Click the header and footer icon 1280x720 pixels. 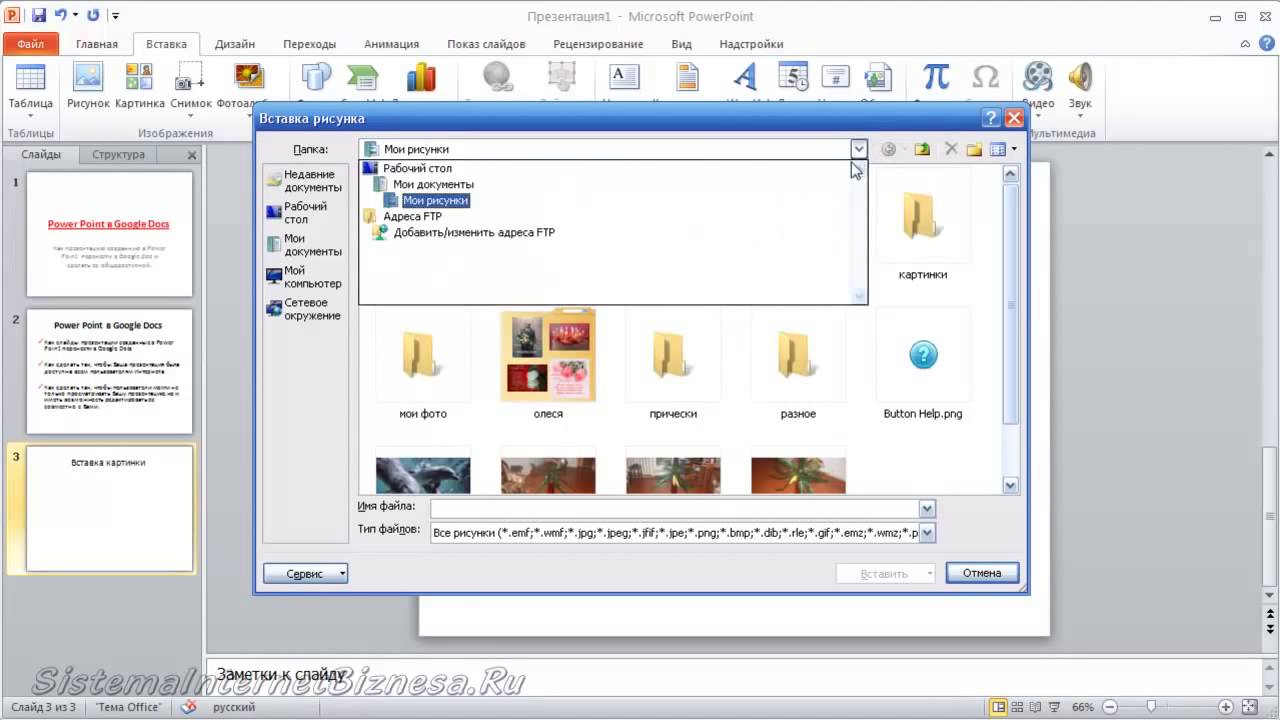tap(687, 77)
